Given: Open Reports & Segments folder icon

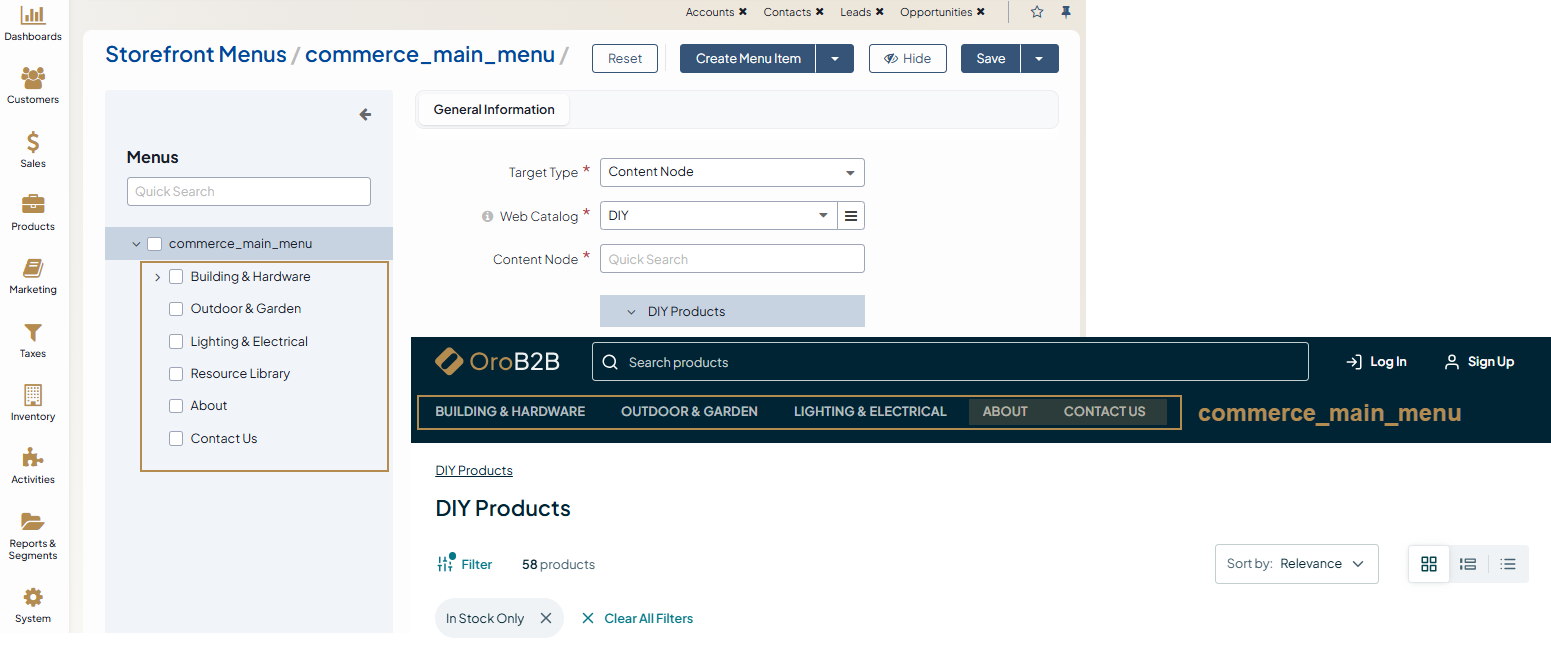Looking at the screenshot, I should [x=33, y=521].
